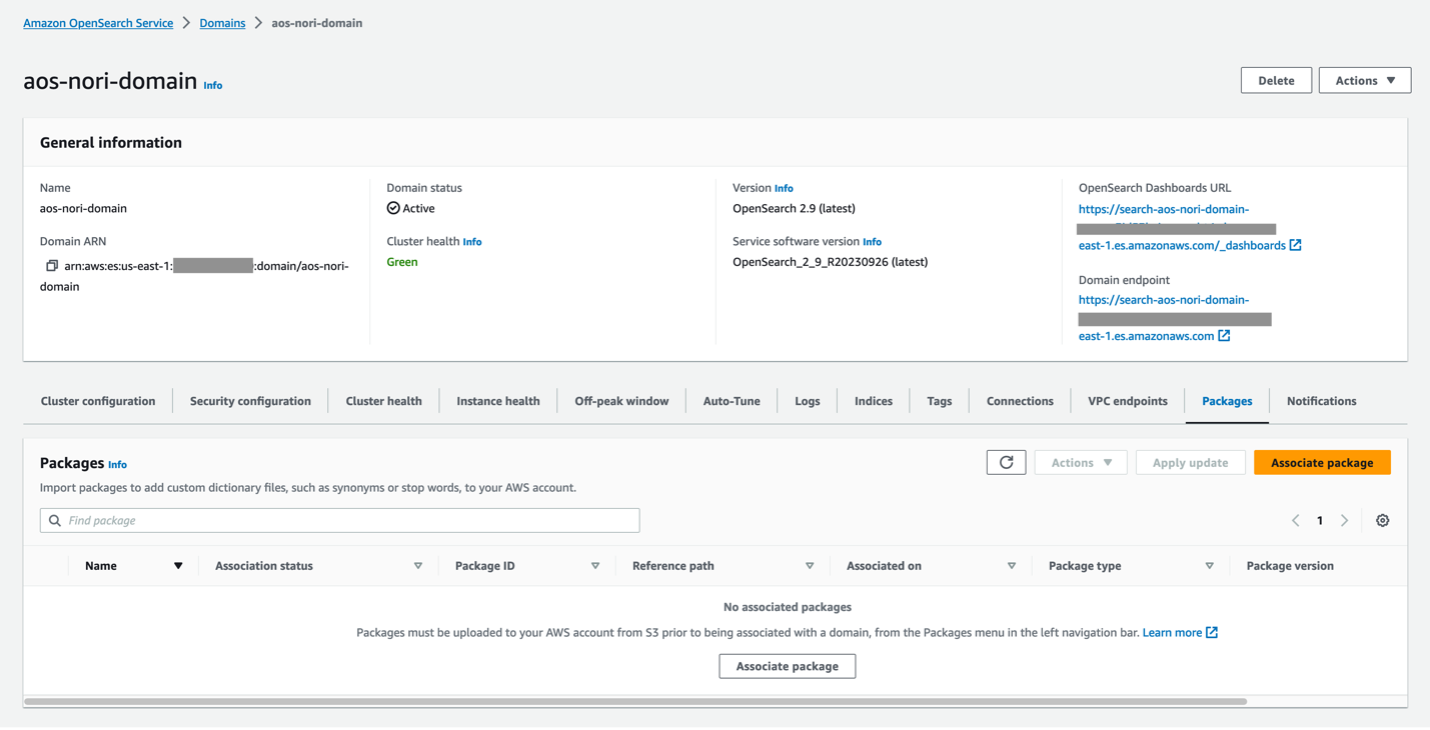Click external link icon beside Domain endpoint
1430x730 pixels.
pos(1224,336)
